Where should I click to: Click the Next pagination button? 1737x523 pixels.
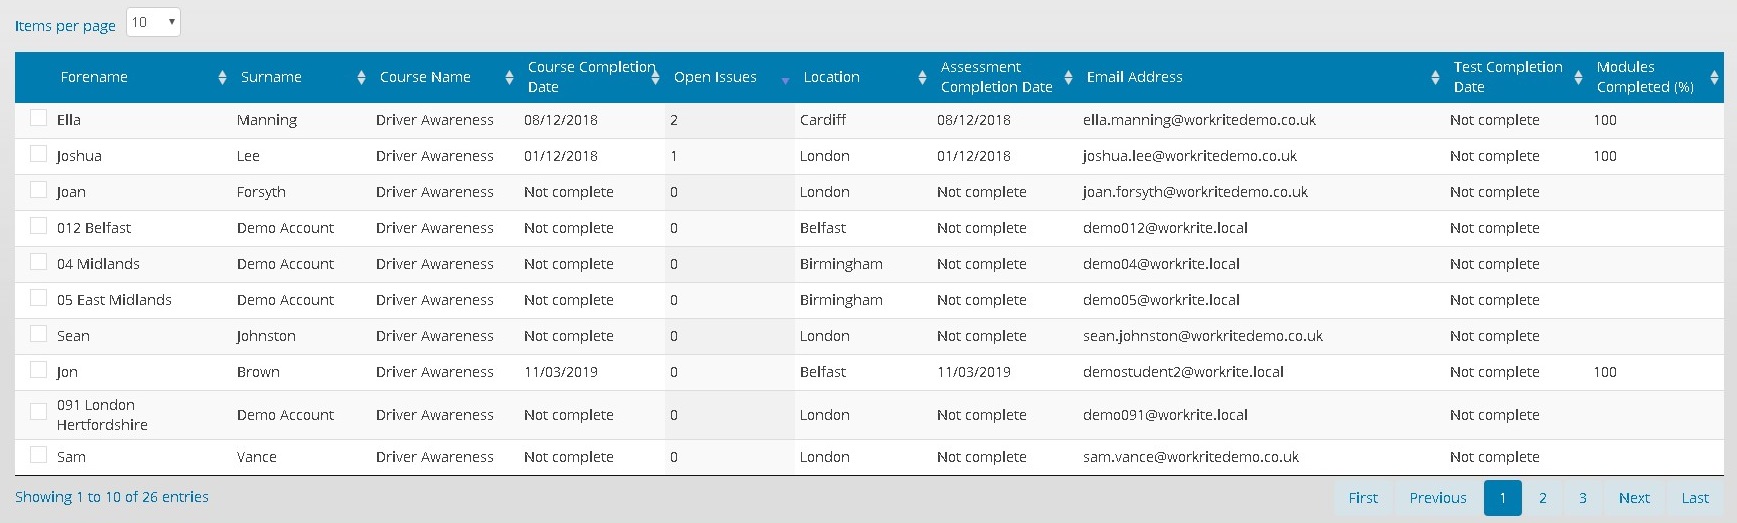(x=1634, y=498)
